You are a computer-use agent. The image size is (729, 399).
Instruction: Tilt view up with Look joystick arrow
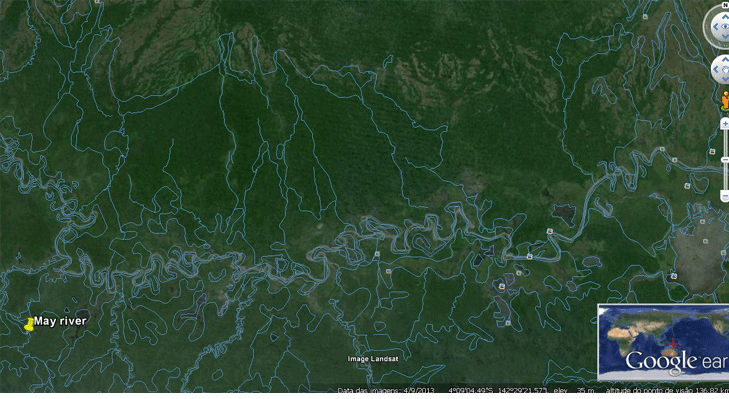coord(725,17)
